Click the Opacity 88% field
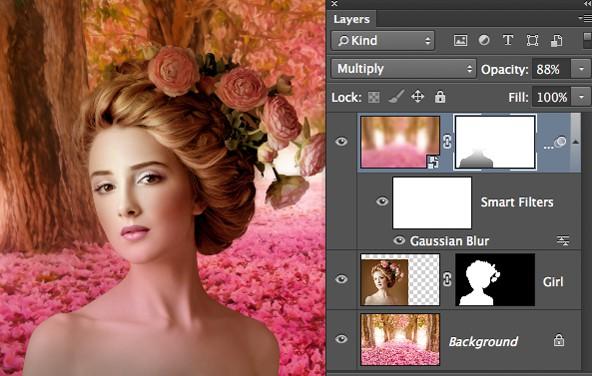The image size is (592, 376). 552,69
